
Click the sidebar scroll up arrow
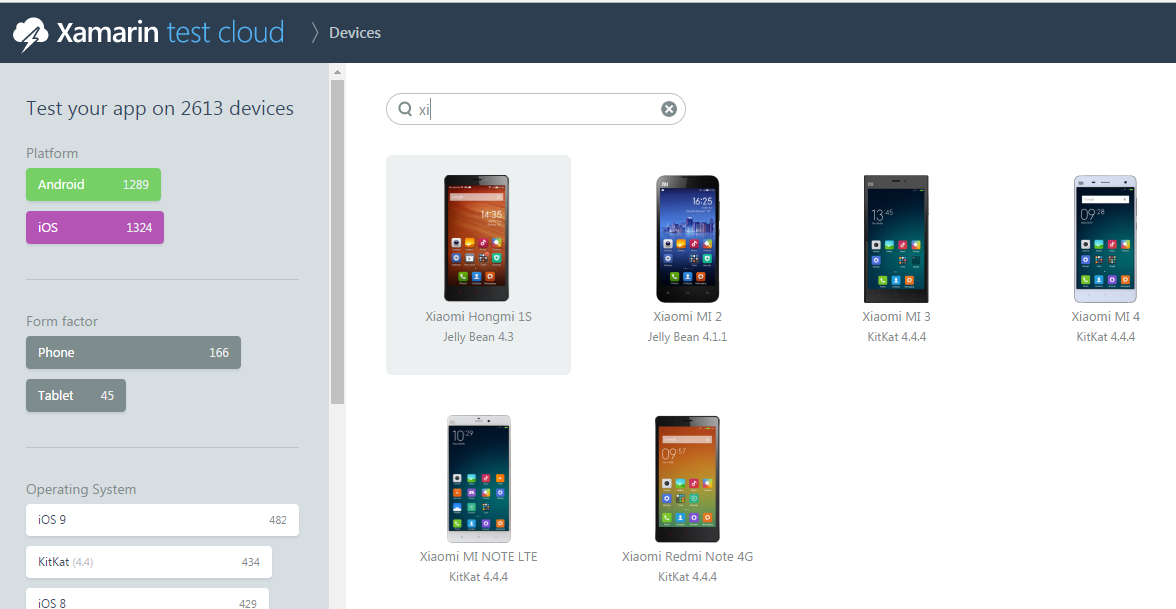pyautogui.click(x=337, y=72)
